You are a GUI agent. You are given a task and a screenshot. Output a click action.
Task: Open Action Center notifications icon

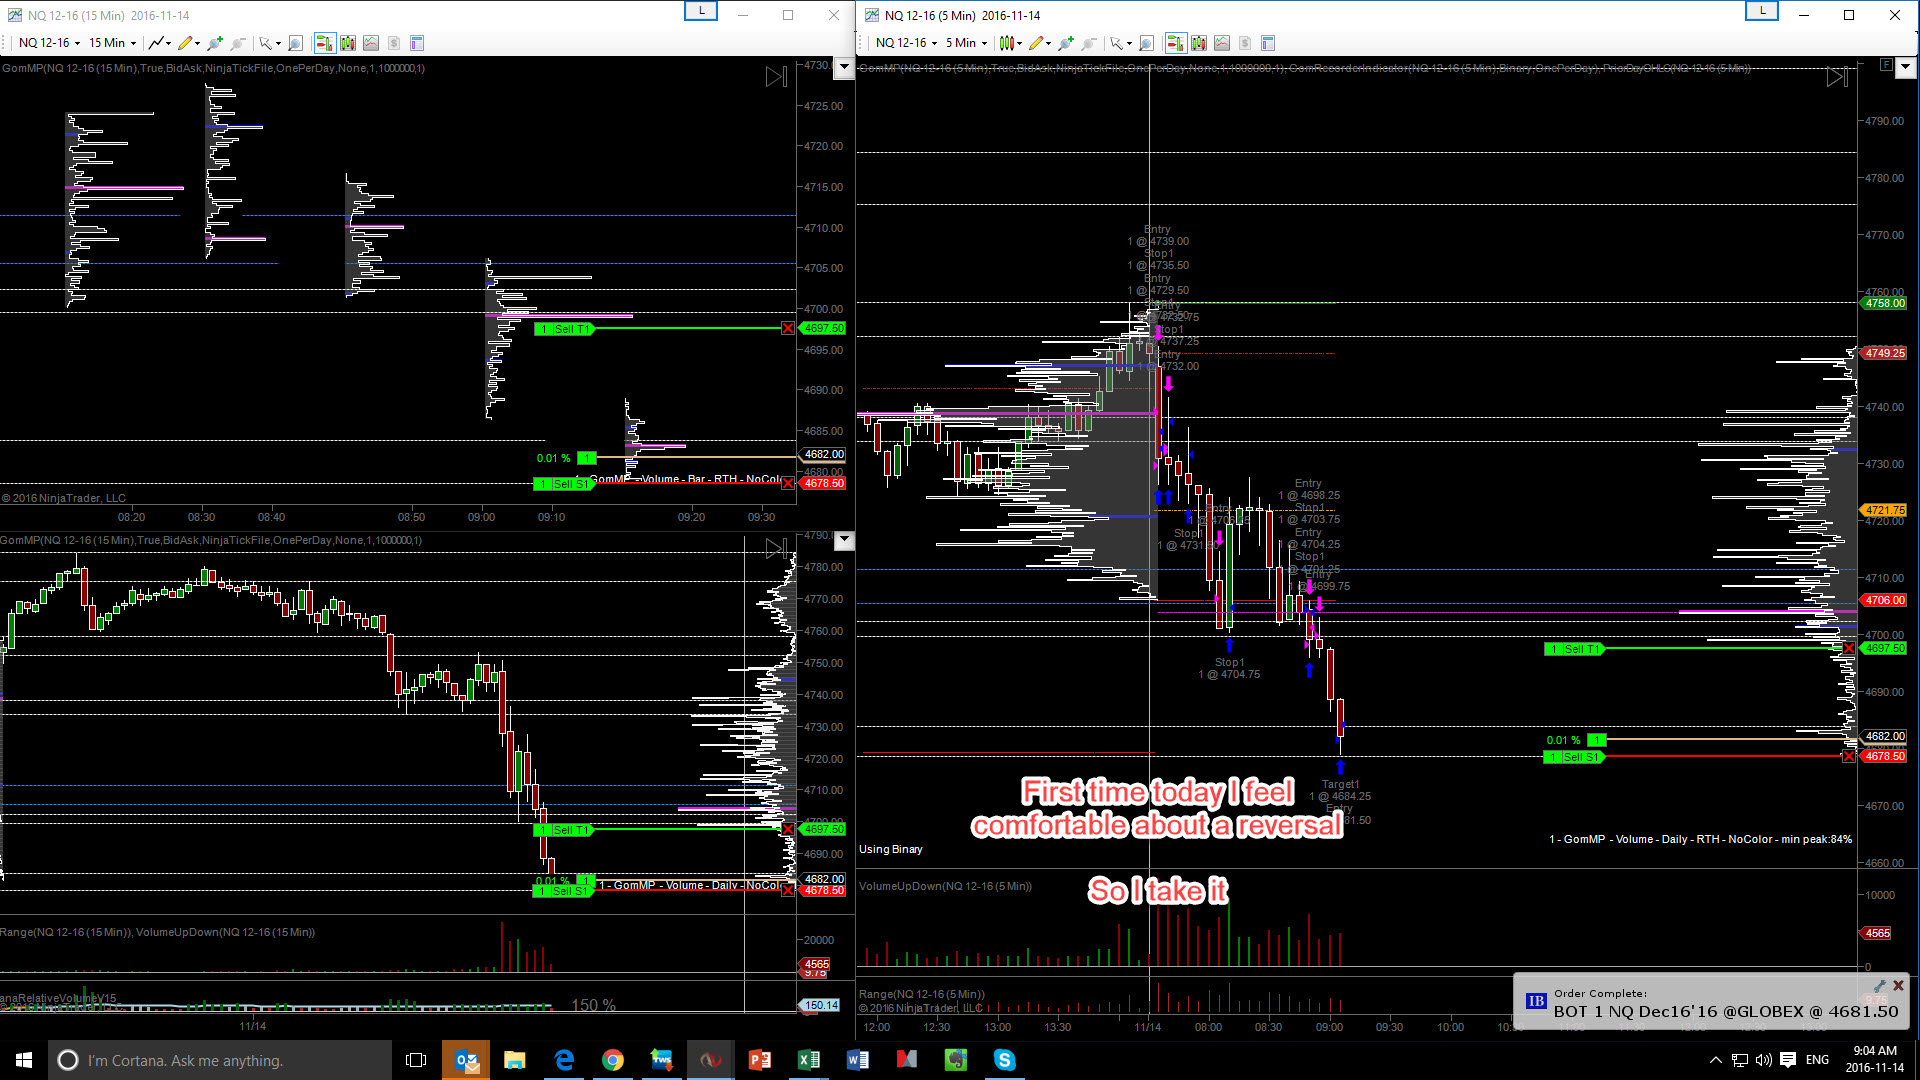click(x=1788, y=1060)
